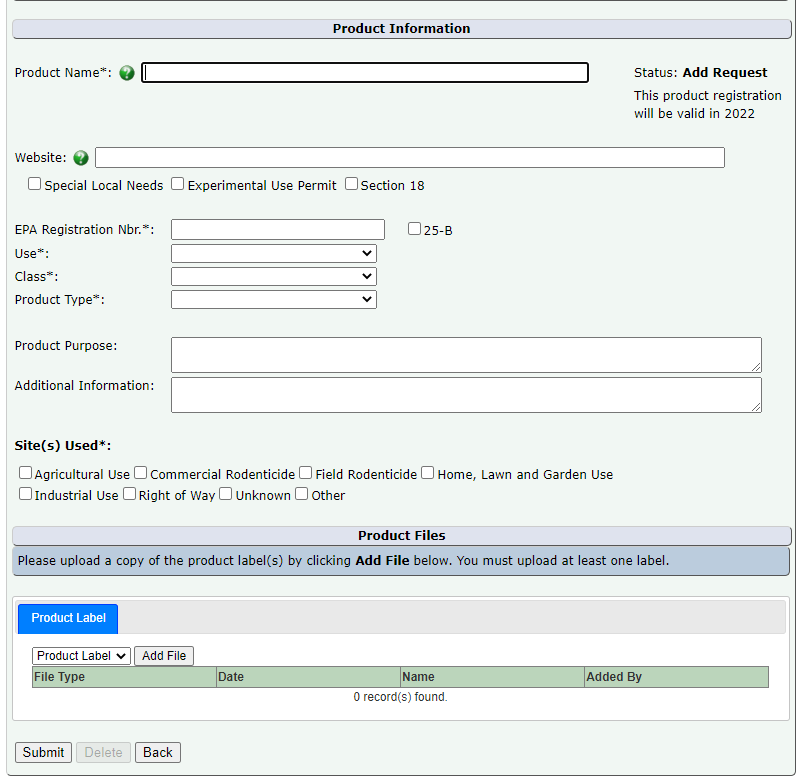Enable the Experimental Use Permit checkbox
799x778 pixels.
point(178,184)
